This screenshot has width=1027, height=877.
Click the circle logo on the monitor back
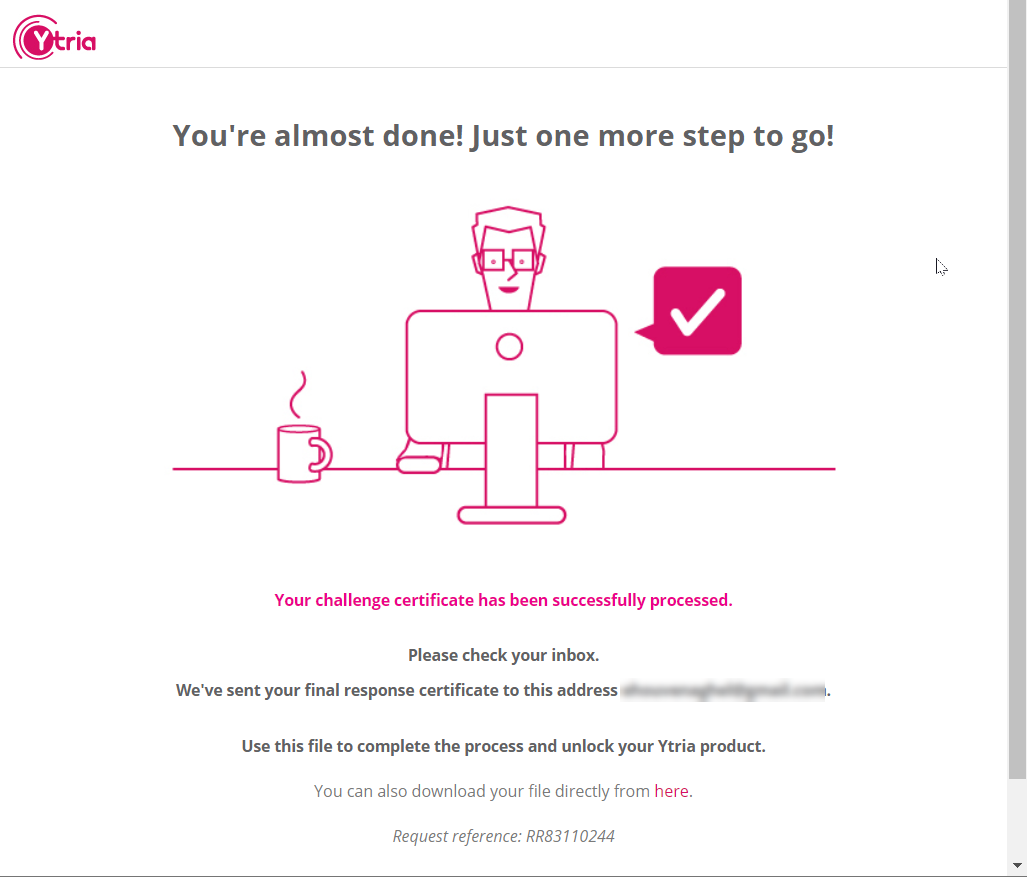click(x=510, y=347)
